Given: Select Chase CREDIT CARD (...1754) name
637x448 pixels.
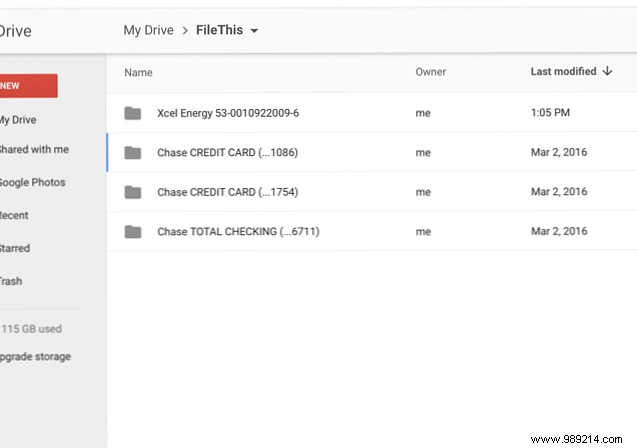Looking at the screenshot, I should 228,192.
